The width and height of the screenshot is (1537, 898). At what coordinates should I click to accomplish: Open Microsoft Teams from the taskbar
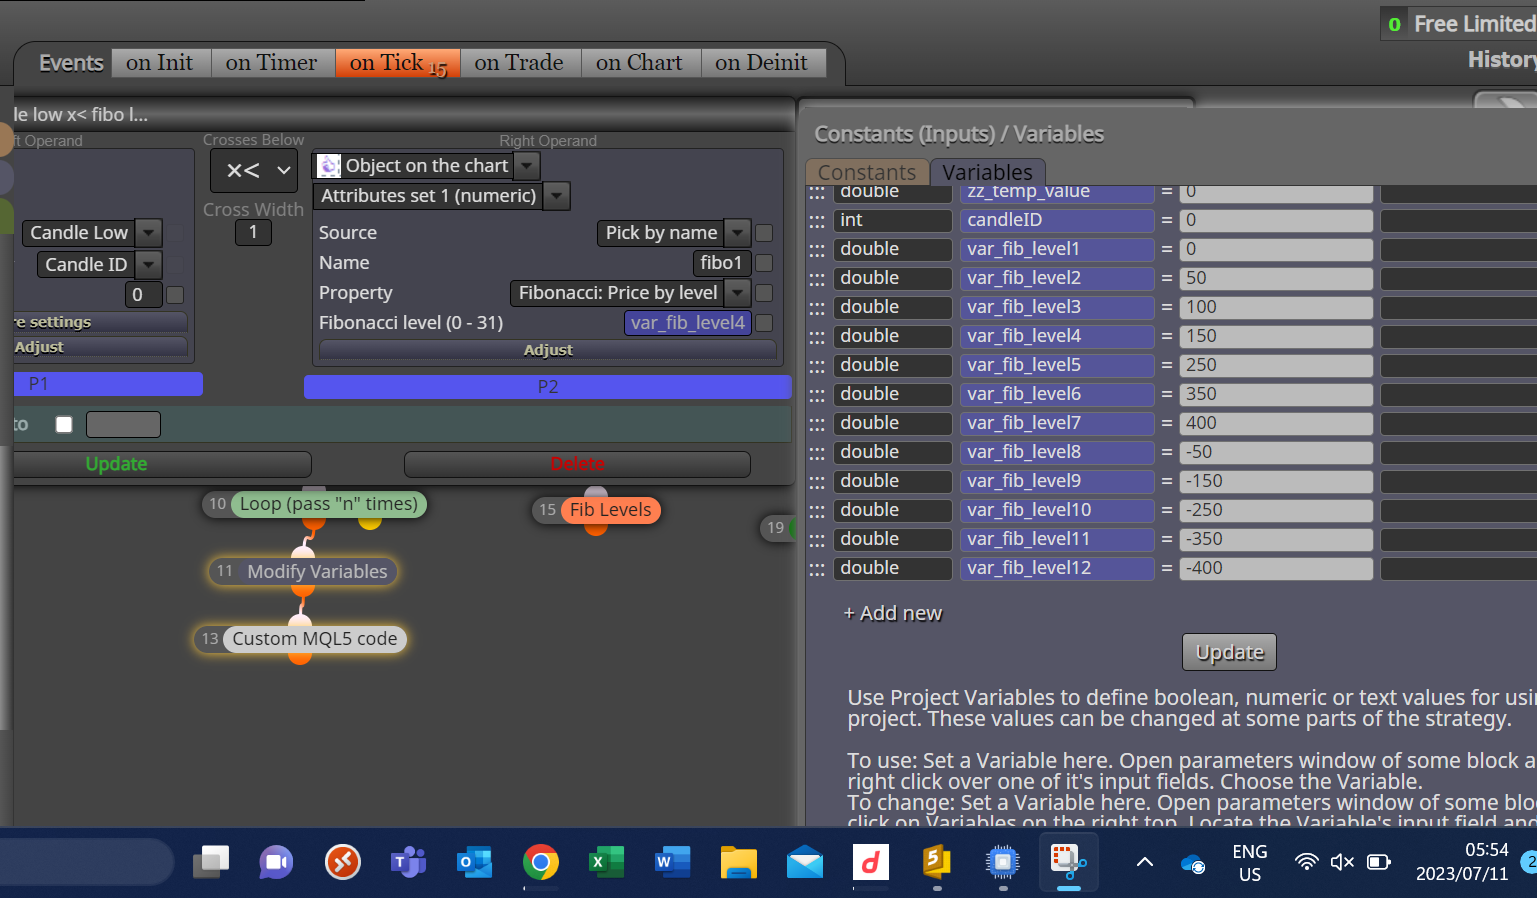point(408,862)
